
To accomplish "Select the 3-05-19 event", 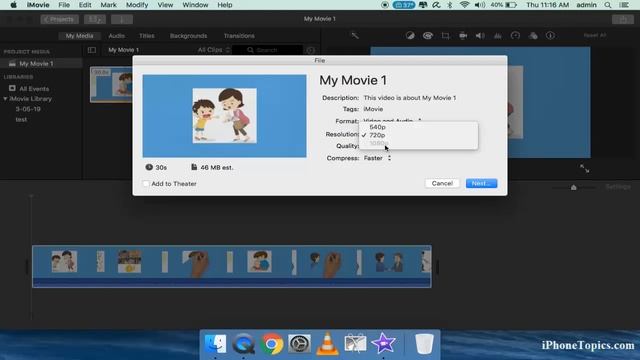I will tap(28, 109).
